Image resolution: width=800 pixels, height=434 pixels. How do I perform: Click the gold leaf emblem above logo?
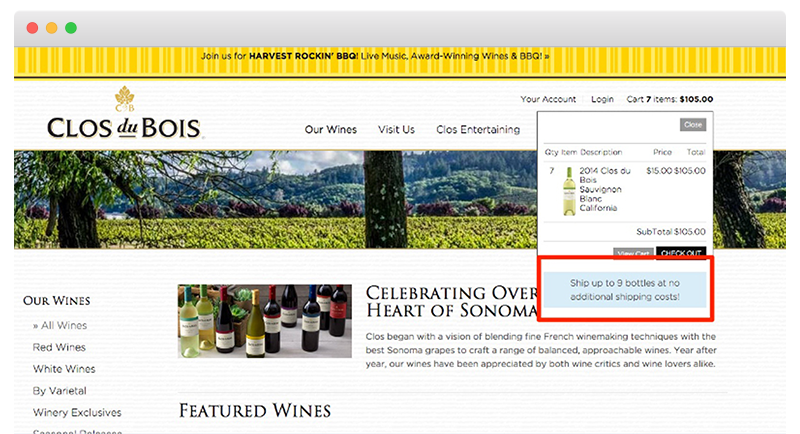pyautogui.click(x=124, y=98)
